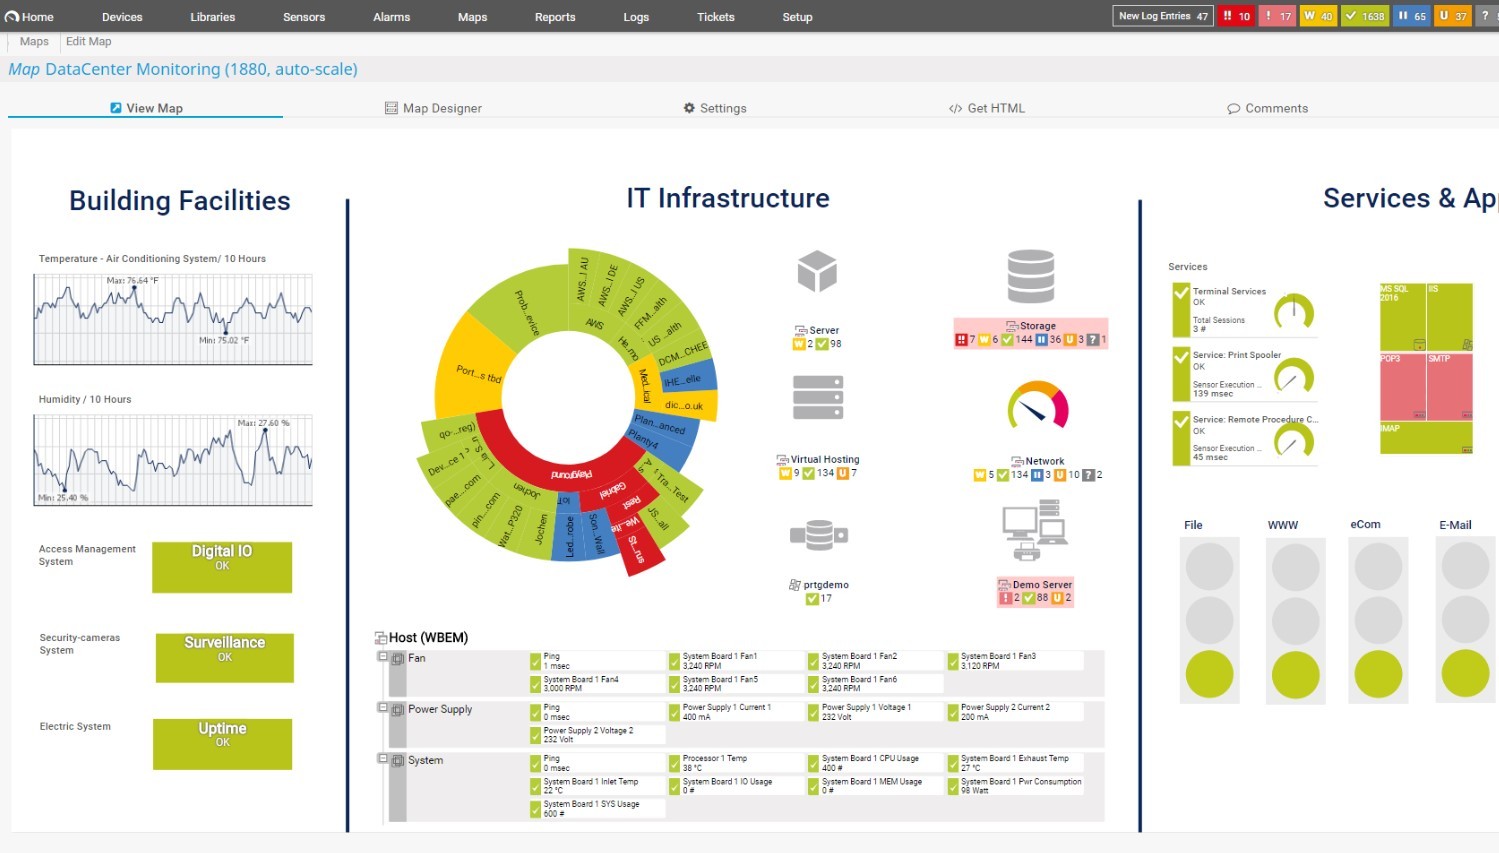Open the help question mark icon

pos(1489,16)
